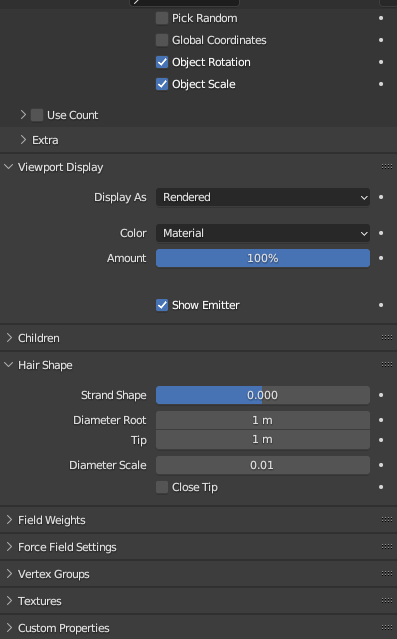
Task: Click the Vertex Groups panel drag grip
Action: pos(387,573)
